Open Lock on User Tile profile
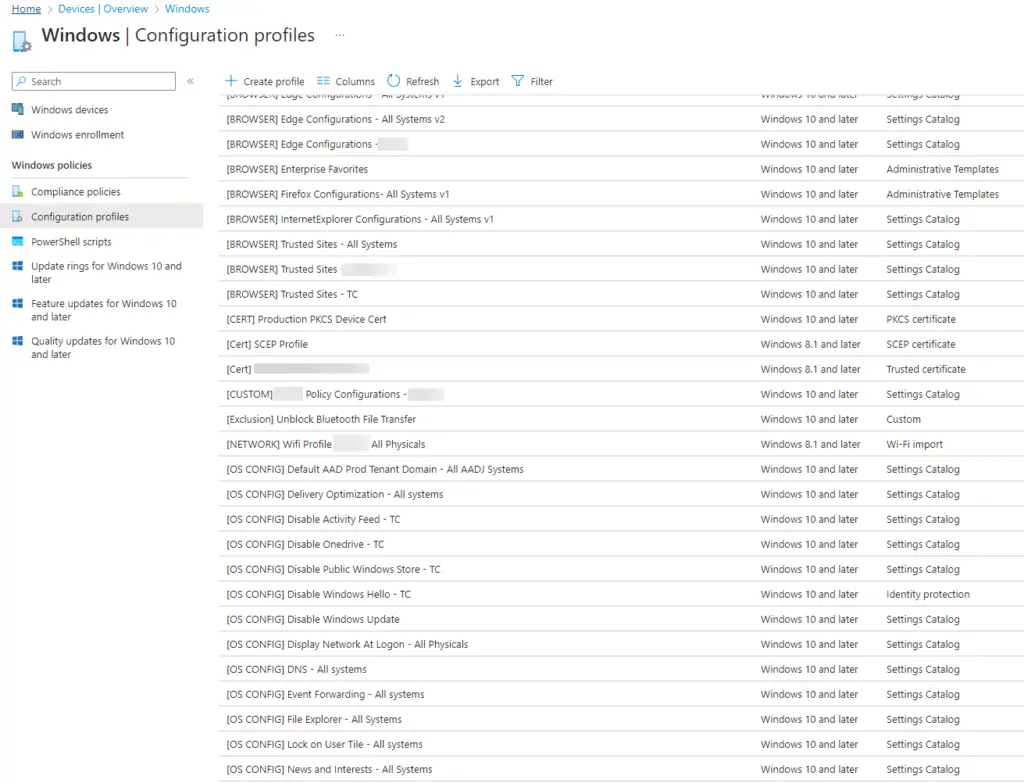This screenshot has height=783, width=1024. point(325,744)
